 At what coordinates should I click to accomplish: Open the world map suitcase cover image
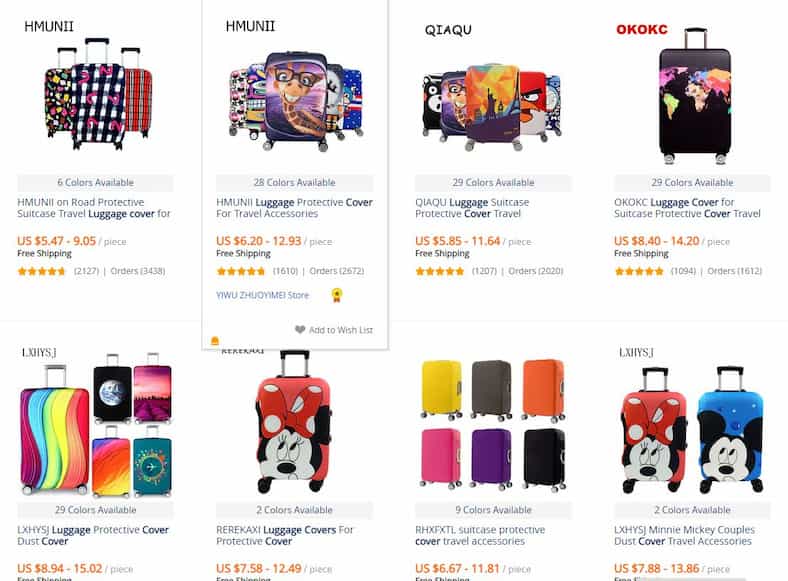pyautogui.click(x=695, y=95)
